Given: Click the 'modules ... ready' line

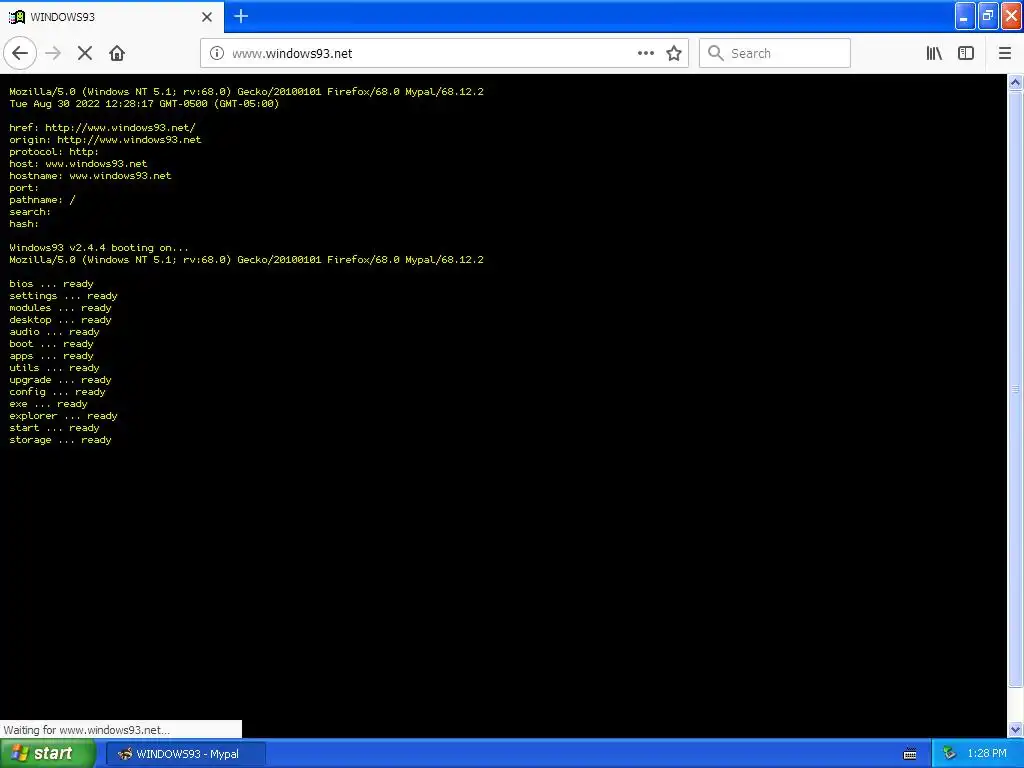Looking at the screenshot, I should click(x=60, y=308).
